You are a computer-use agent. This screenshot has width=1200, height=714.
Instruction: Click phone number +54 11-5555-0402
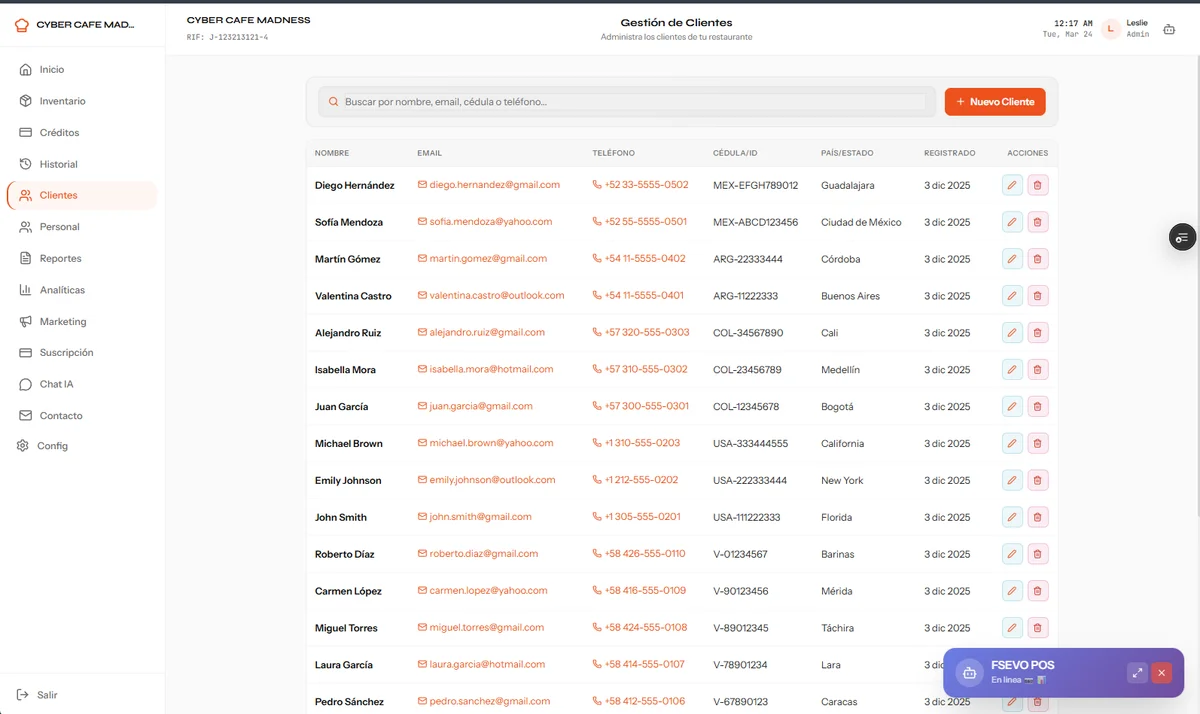[x=645, y=259]
